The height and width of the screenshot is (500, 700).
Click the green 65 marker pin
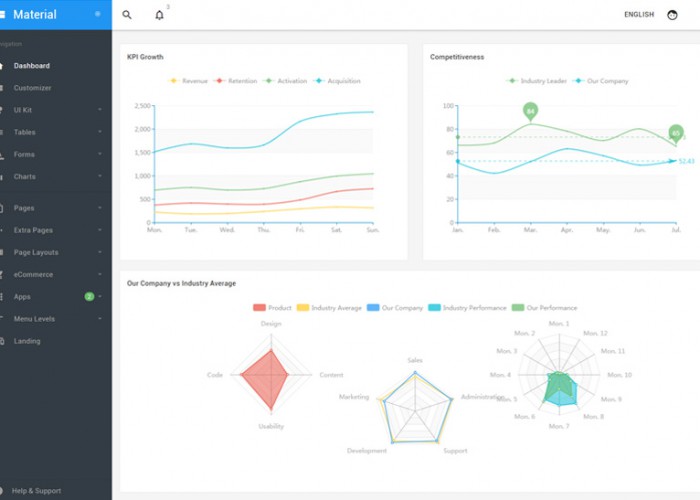(676, 133)
